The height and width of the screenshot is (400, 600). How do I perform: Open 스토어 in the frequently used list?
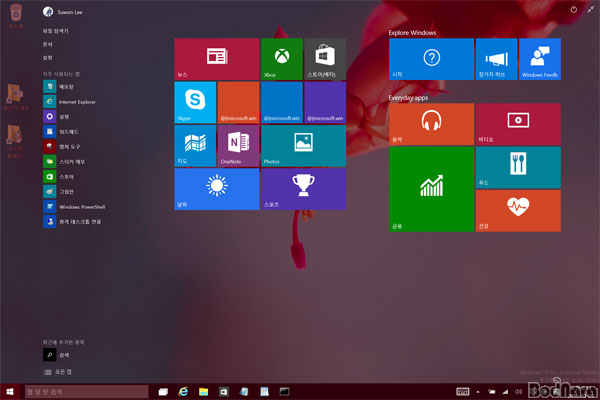click(58, 176)
